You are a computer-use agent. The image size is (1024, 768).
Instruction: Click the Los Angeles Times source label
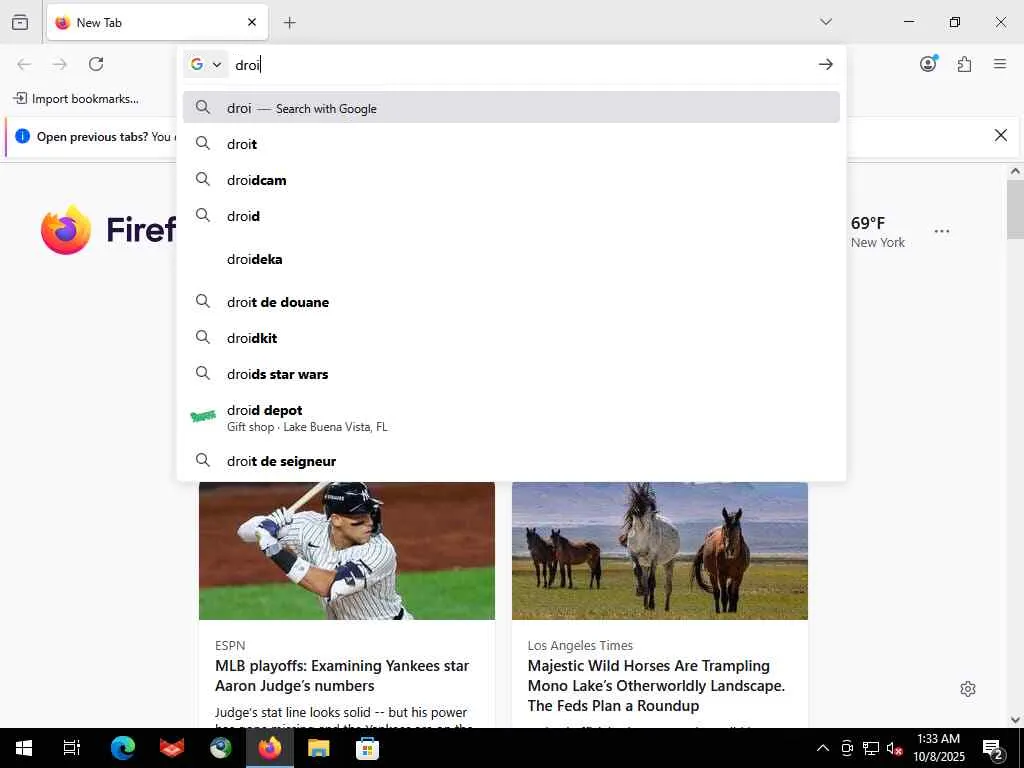point(580,645)
